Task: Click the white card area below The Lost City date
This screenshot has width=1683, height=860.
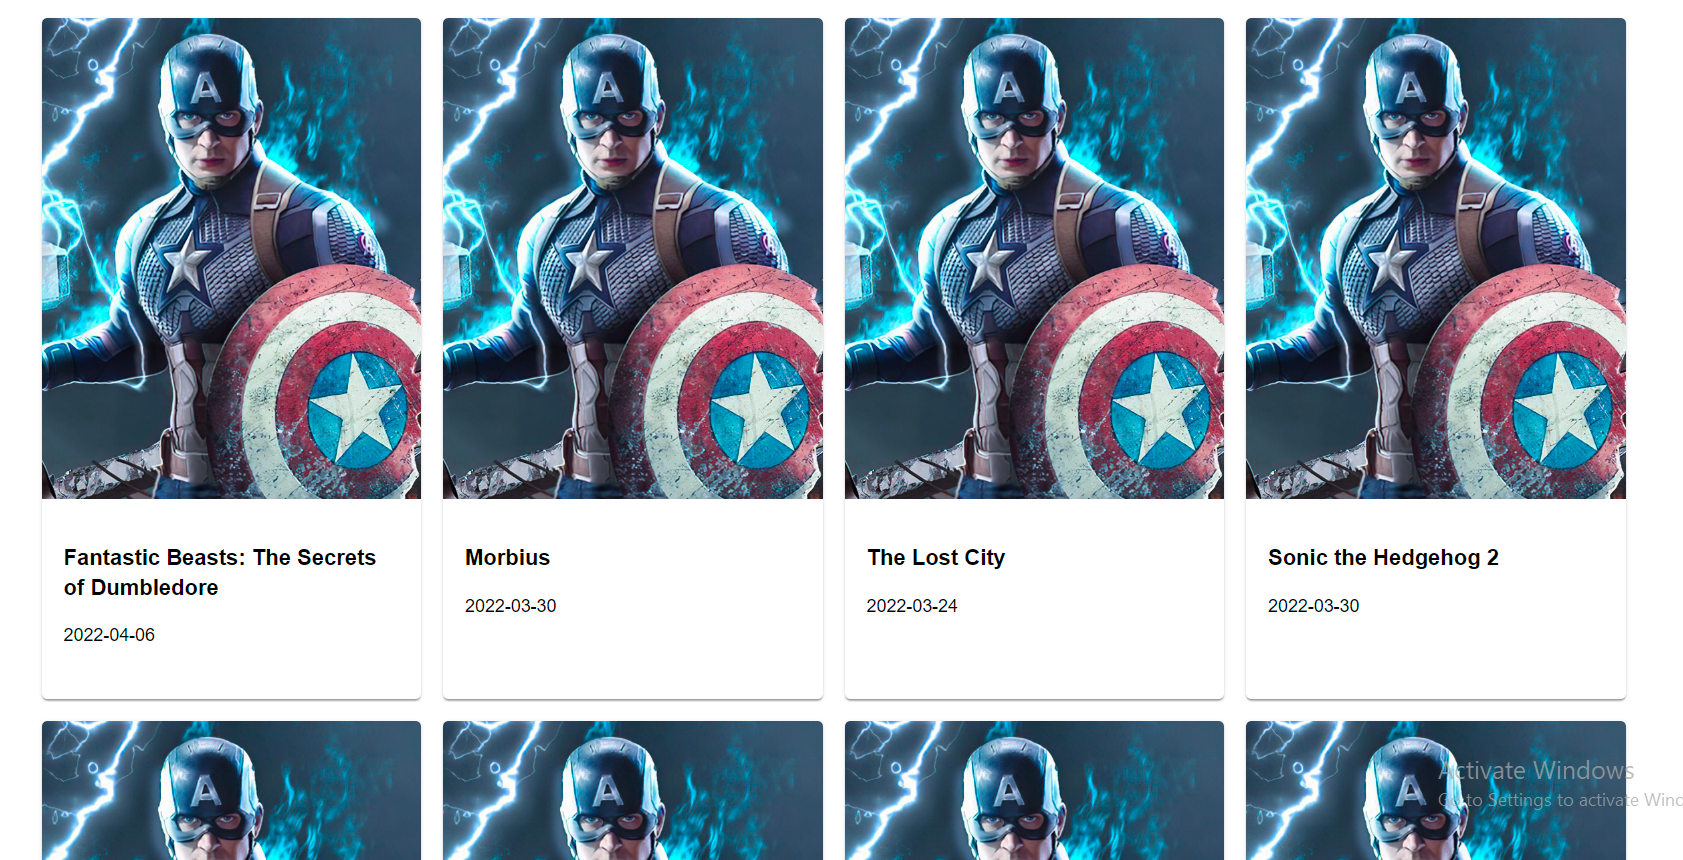Action: [x=1034, y=658]
